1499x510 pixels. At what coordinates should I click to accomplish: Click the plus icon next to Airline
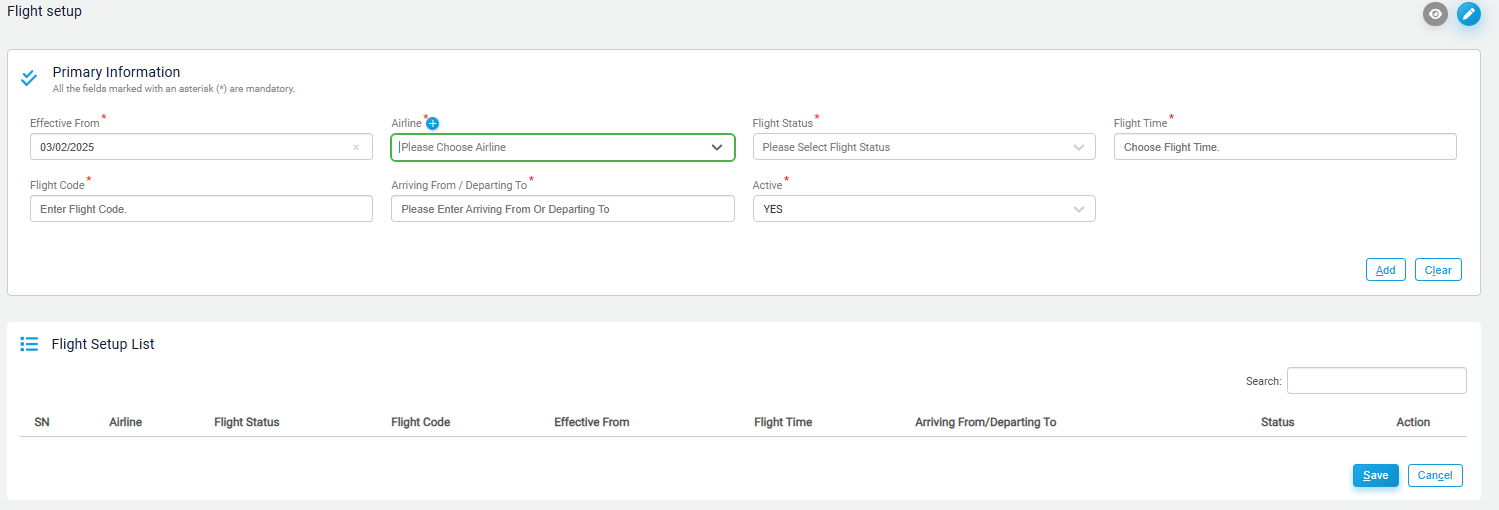[x=433, y=124]
